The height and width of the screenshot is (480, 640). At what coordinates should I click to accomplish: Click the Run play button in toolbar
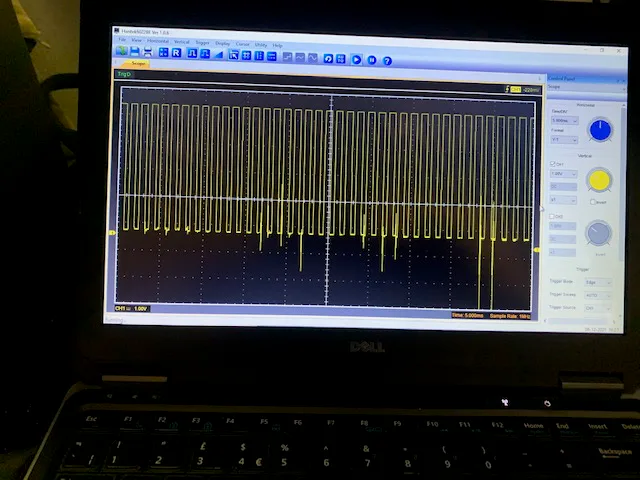pos(356,59)
